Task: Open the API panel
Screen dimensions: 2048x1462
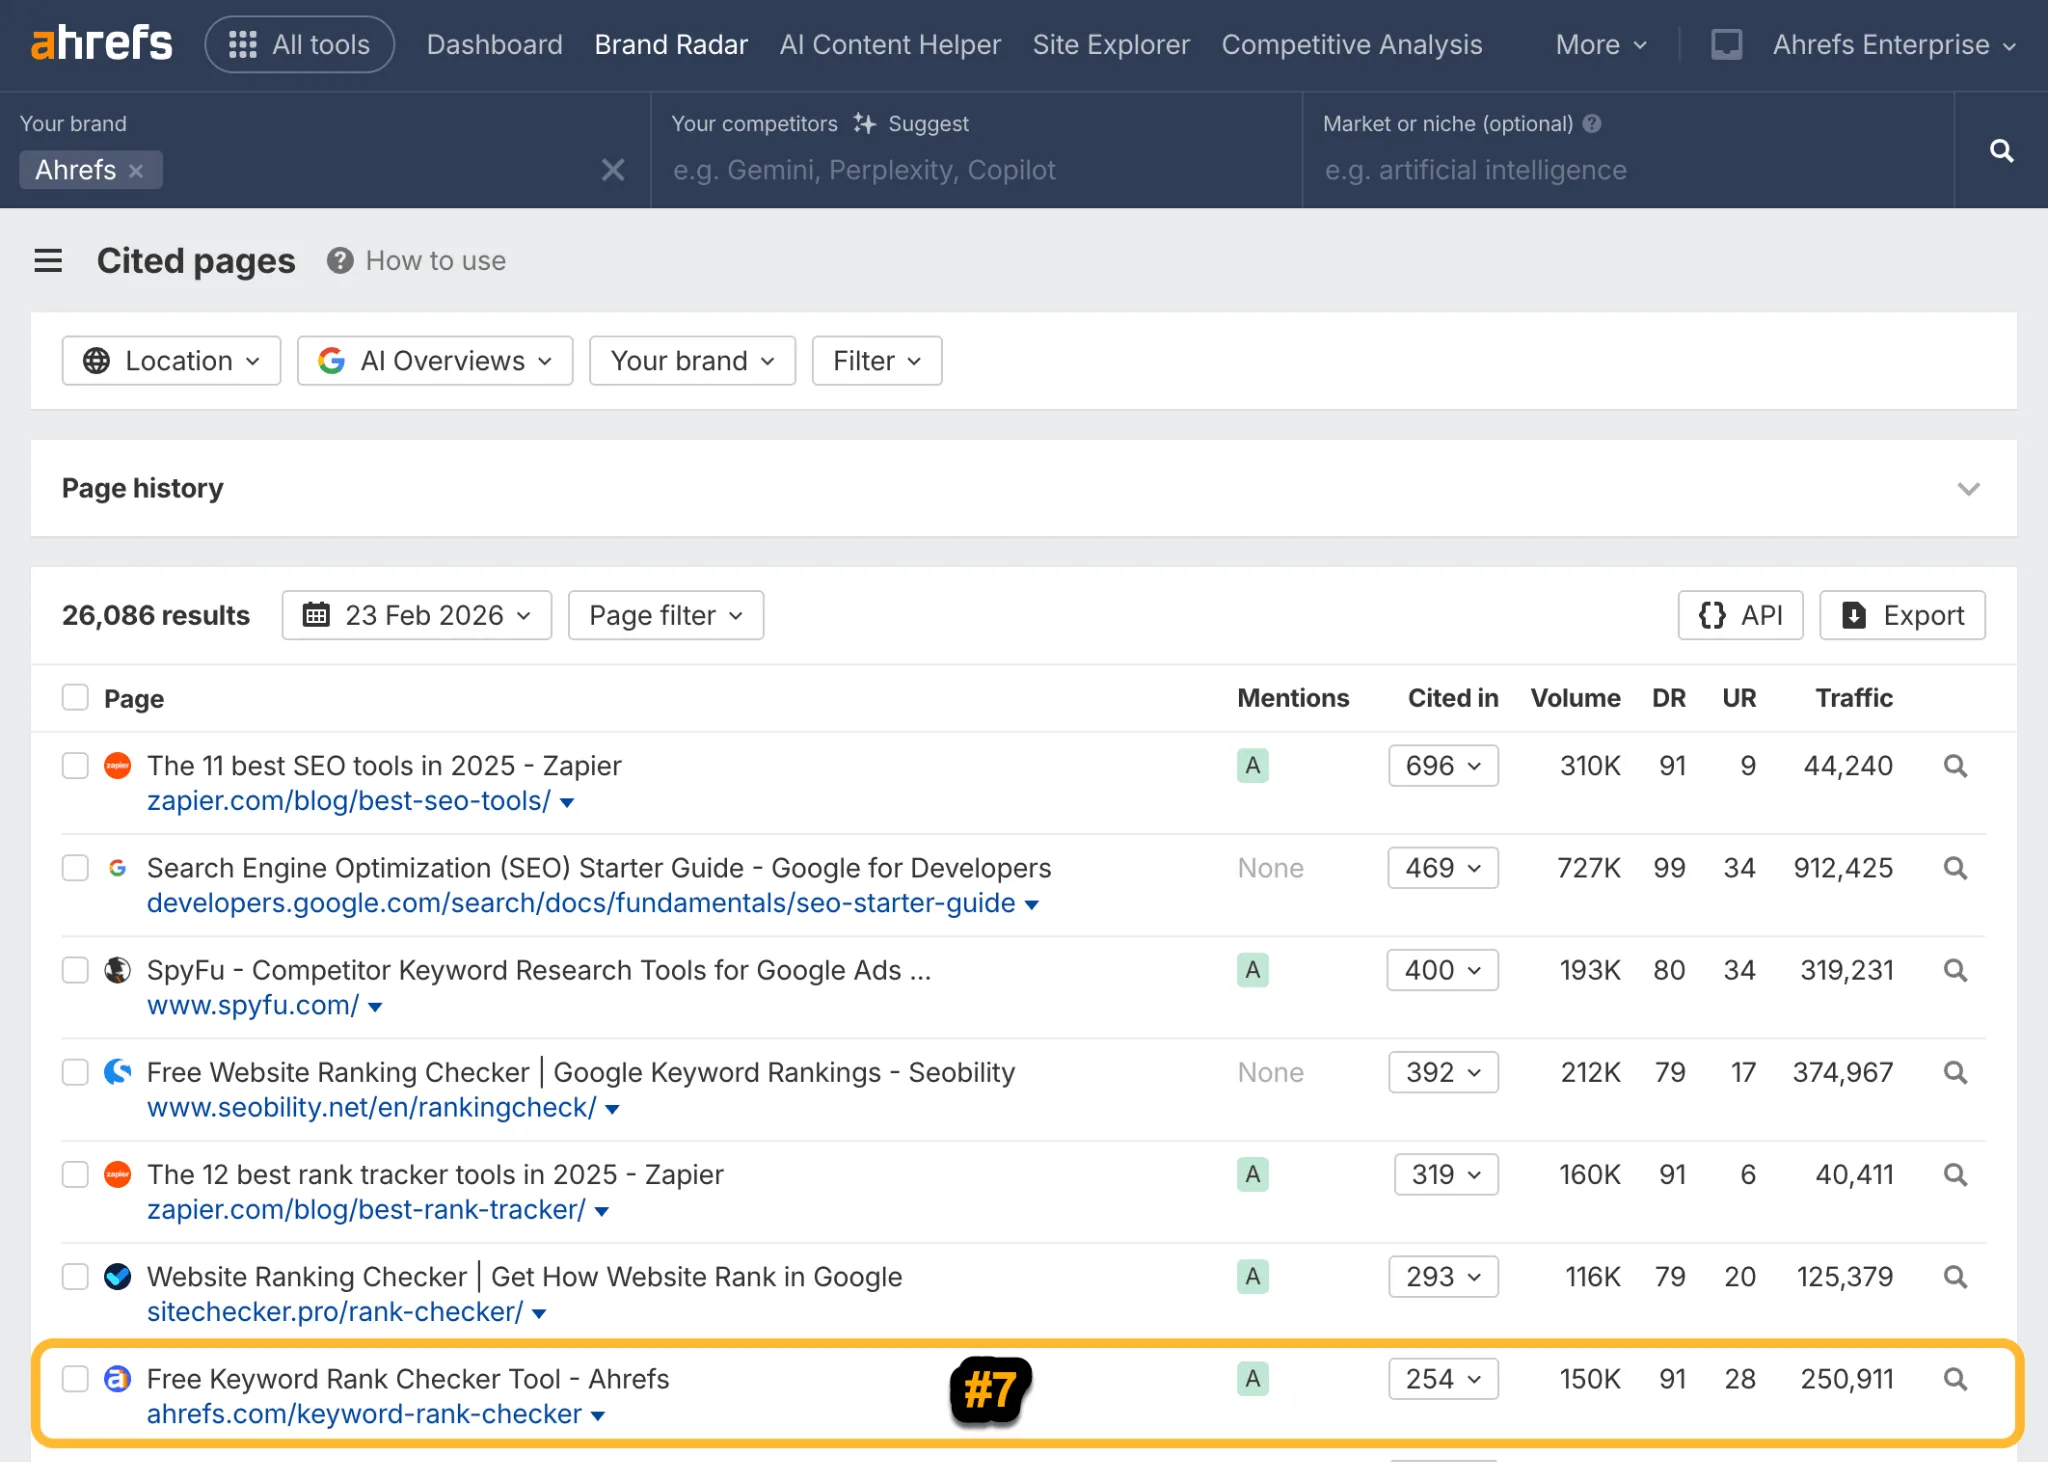Action: 1740,615
